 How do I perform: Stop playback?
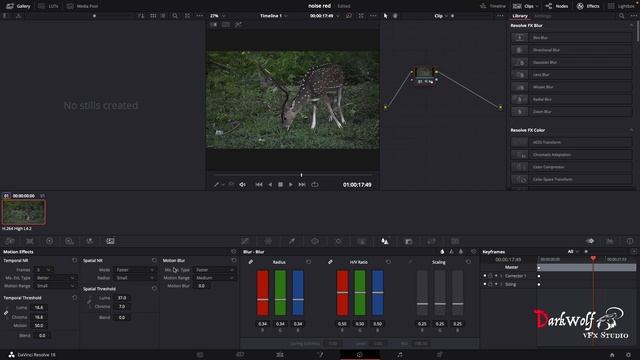pos(280,184)
